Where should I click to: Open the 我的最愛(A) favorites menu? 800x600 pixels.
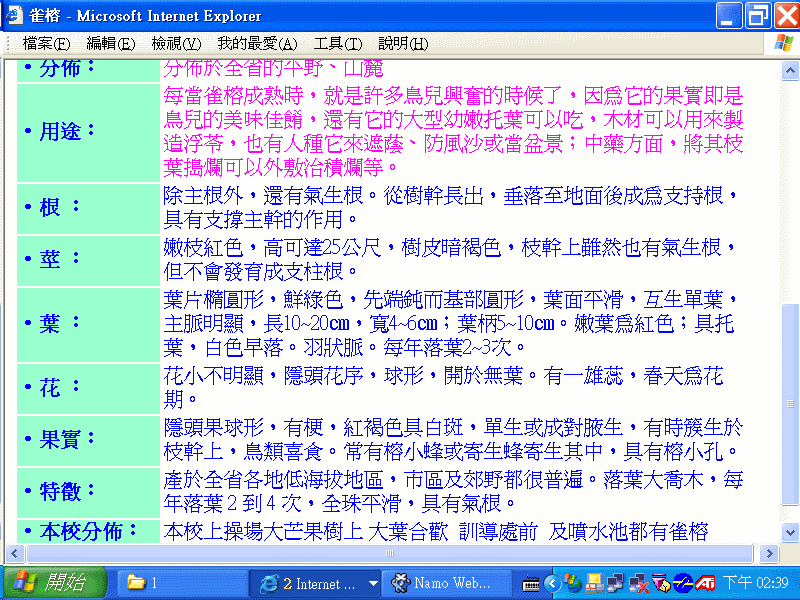257,43
